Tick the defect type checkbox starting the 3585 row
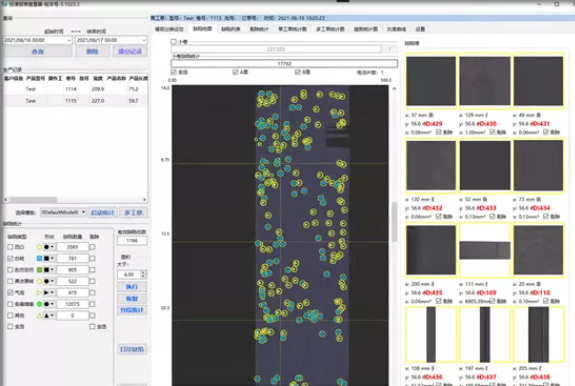Viewport: 575px width, 386px height. [x=10, y=247]
